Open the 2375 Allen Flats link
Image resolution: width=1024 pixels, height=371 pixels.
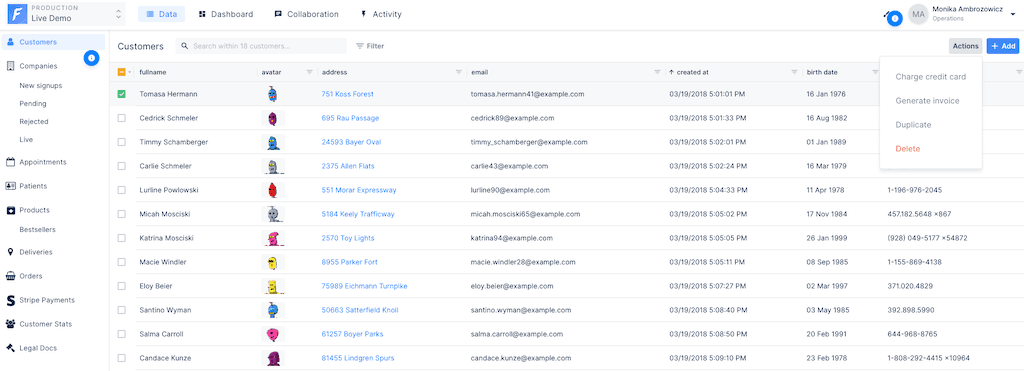[349, 167]
